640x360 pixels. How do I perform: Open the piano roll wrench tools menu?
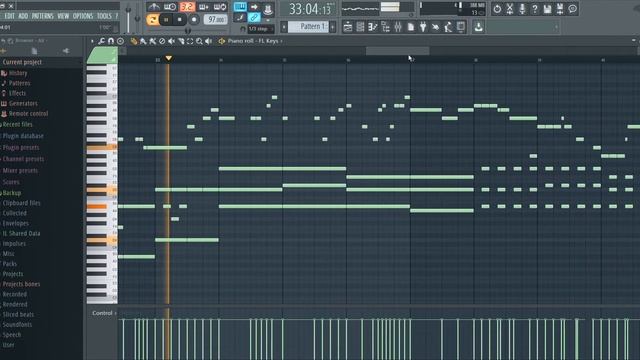(102, 41)
